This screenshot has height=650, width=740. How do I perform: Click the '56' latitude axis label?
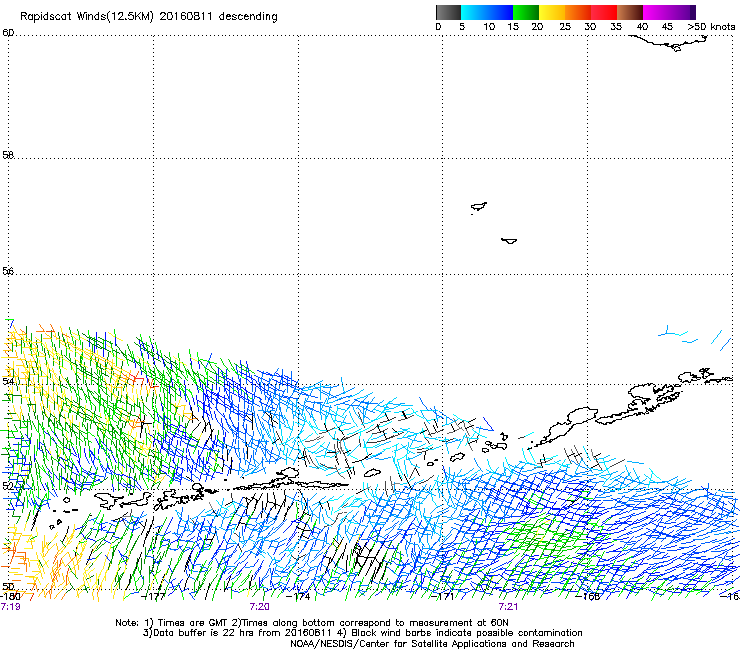(8, 271)
